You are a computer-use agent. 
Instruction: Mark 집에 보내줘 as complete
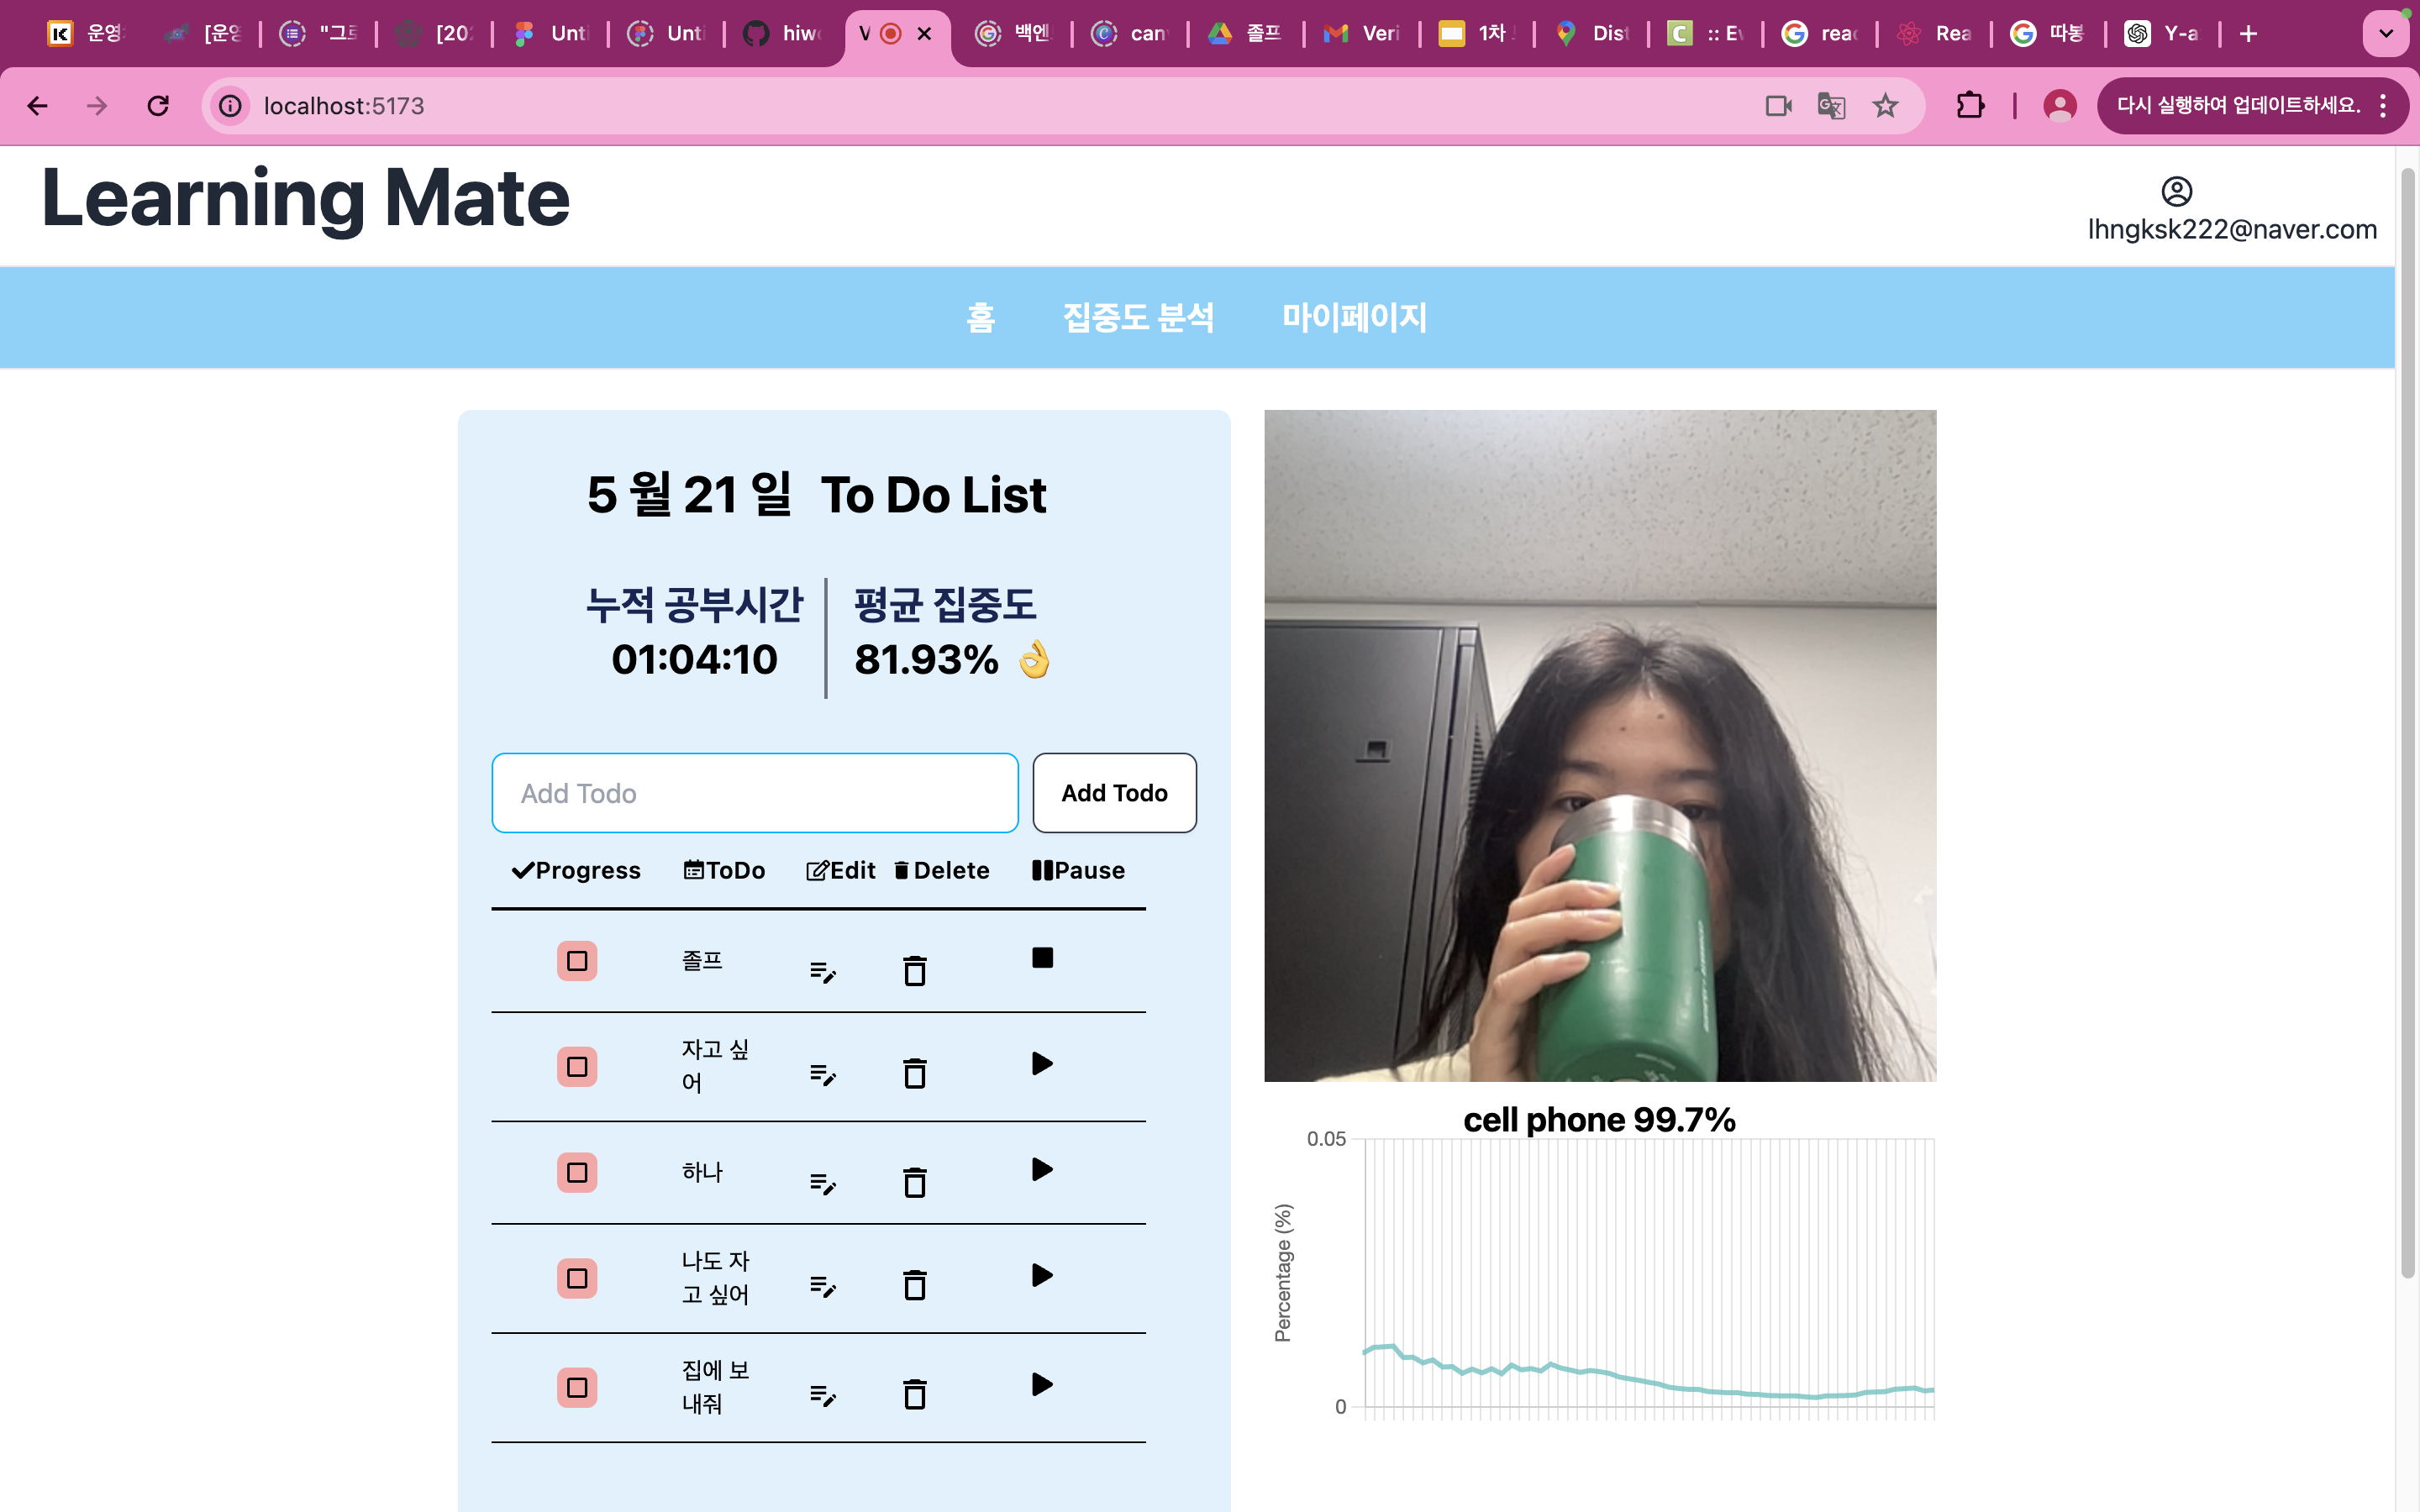tap(577, 1387)
